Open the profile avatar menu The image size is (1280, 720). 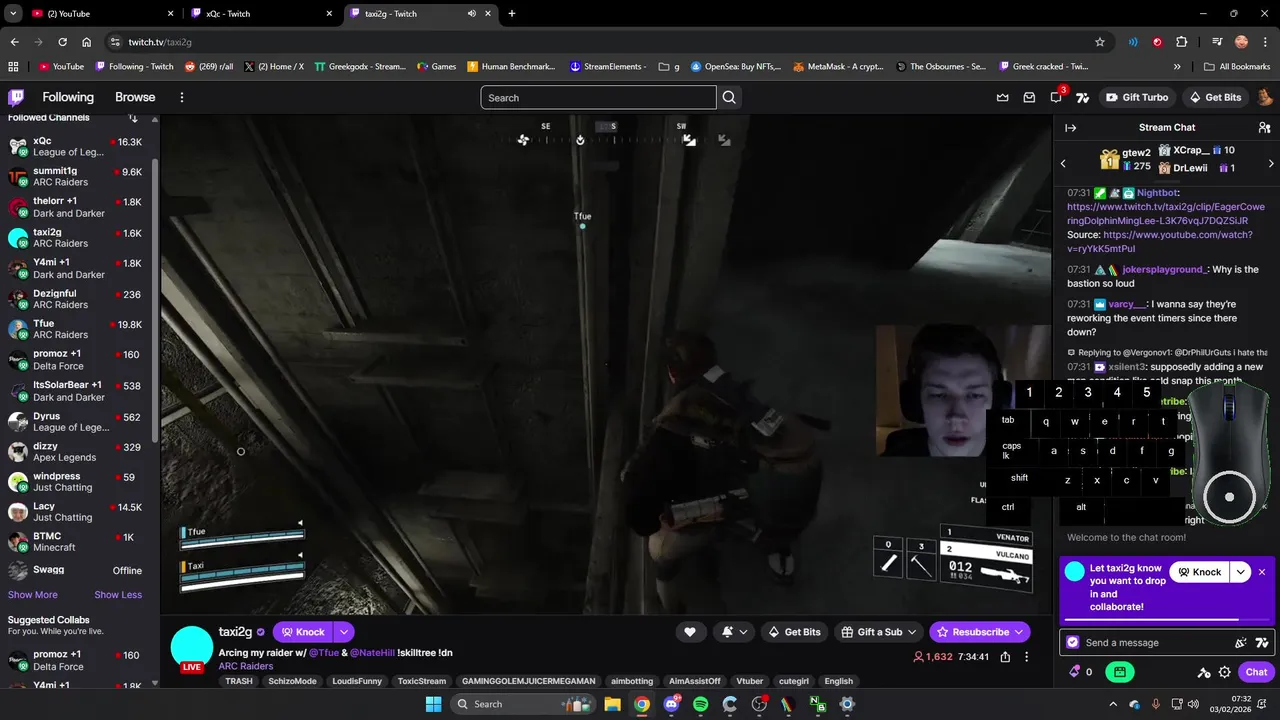pos(1265,97)
